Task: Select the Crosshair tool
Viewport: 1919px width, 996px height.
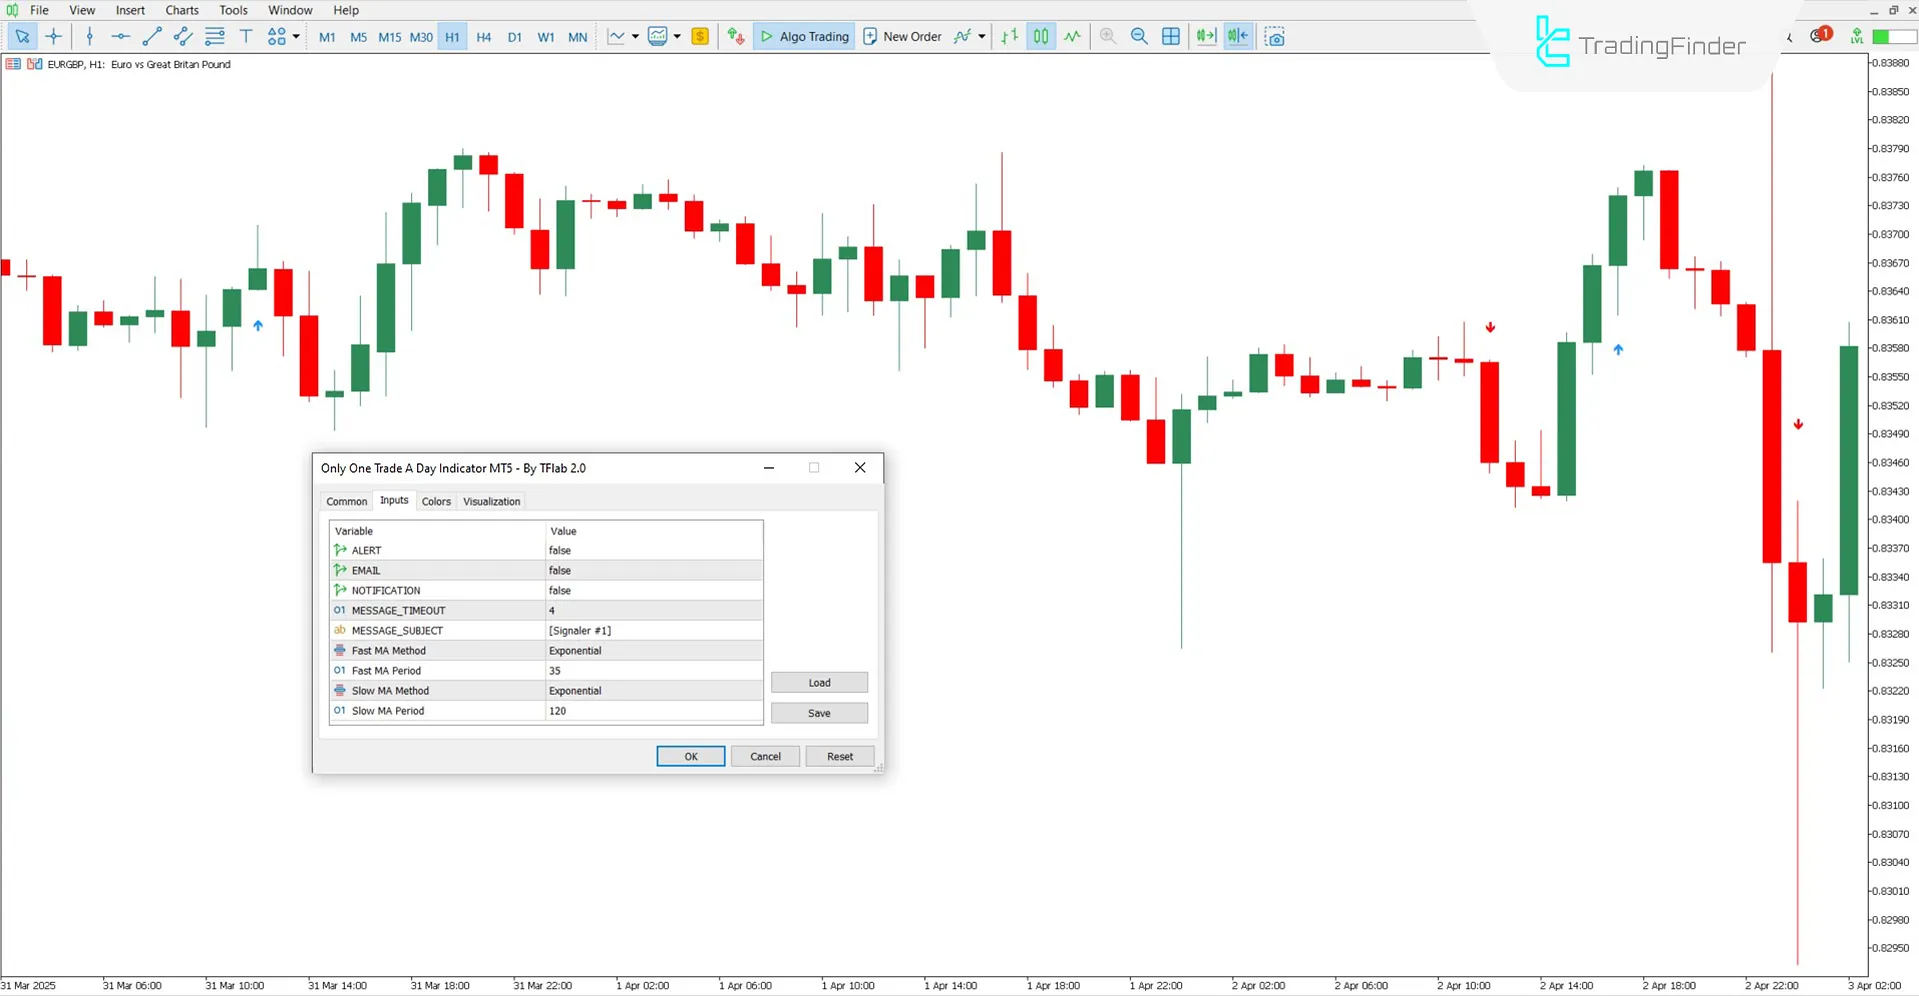Action: [x=54, y=36]
